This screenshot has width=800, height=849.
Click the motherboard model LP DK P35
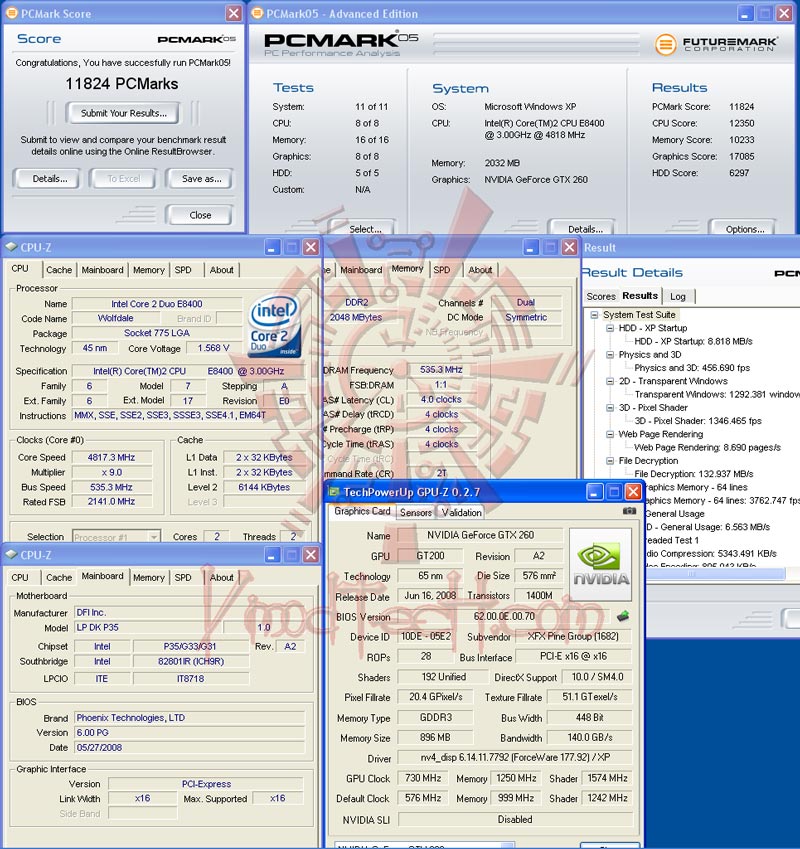pyautogui.click(x=148, y=628)
